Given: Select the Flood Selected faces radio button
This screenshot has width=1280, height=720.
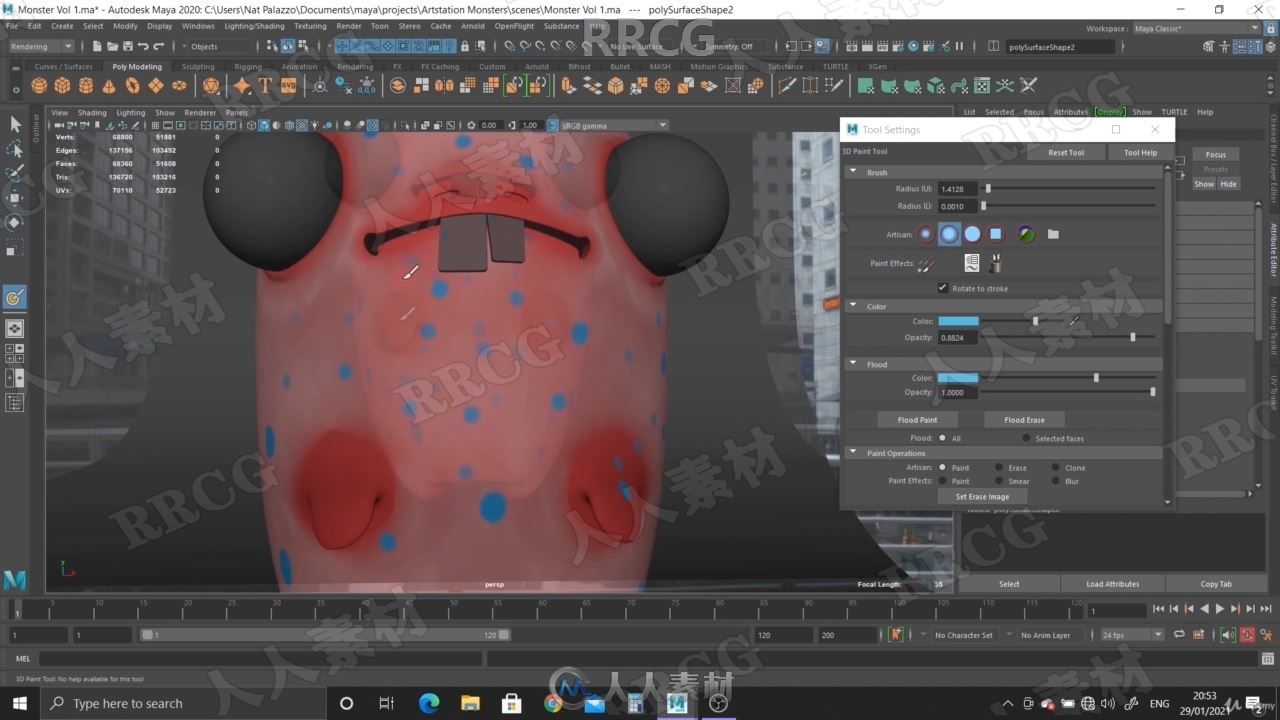Looking at the screenshot, I should click(1026, 438).
